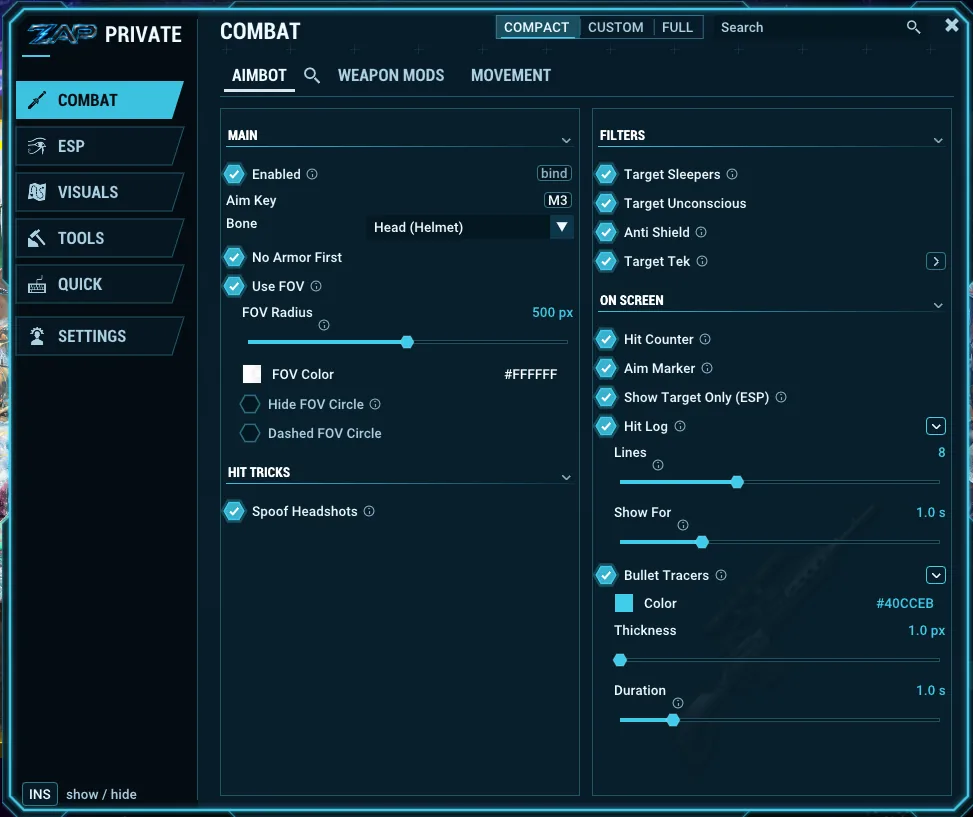The height and width of the screenshot is (817, 973).
Task: Show info for the Use FOV option
Action: (x=316, y=286)
